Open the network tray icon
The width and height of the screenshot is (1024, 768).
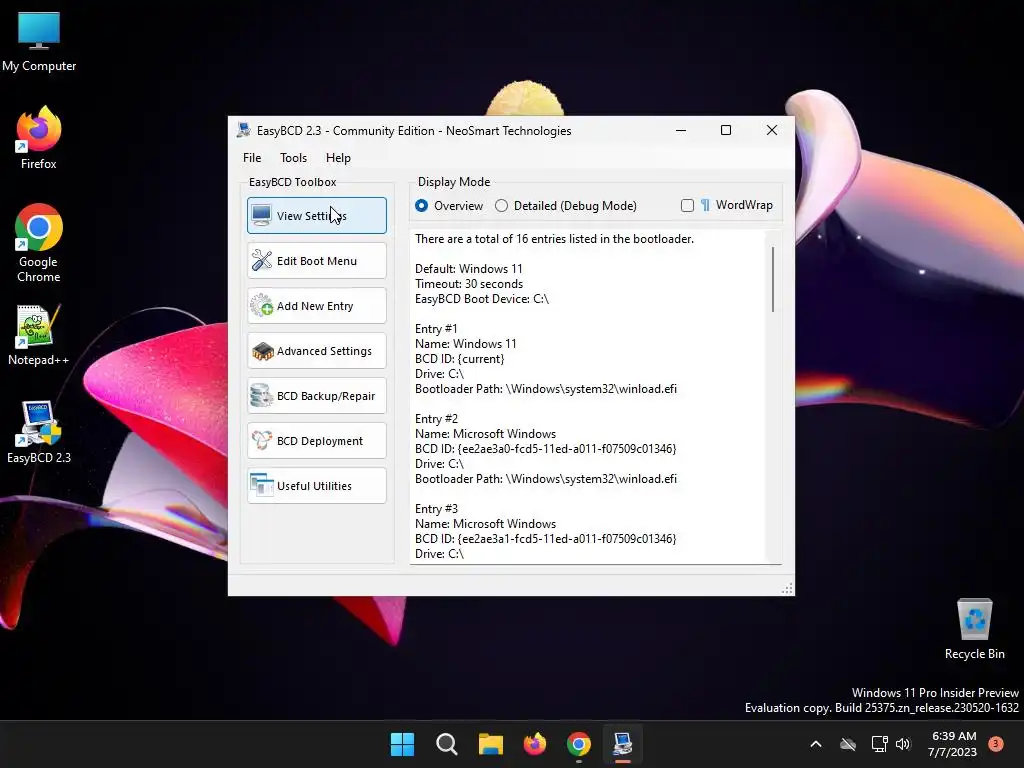879,744
